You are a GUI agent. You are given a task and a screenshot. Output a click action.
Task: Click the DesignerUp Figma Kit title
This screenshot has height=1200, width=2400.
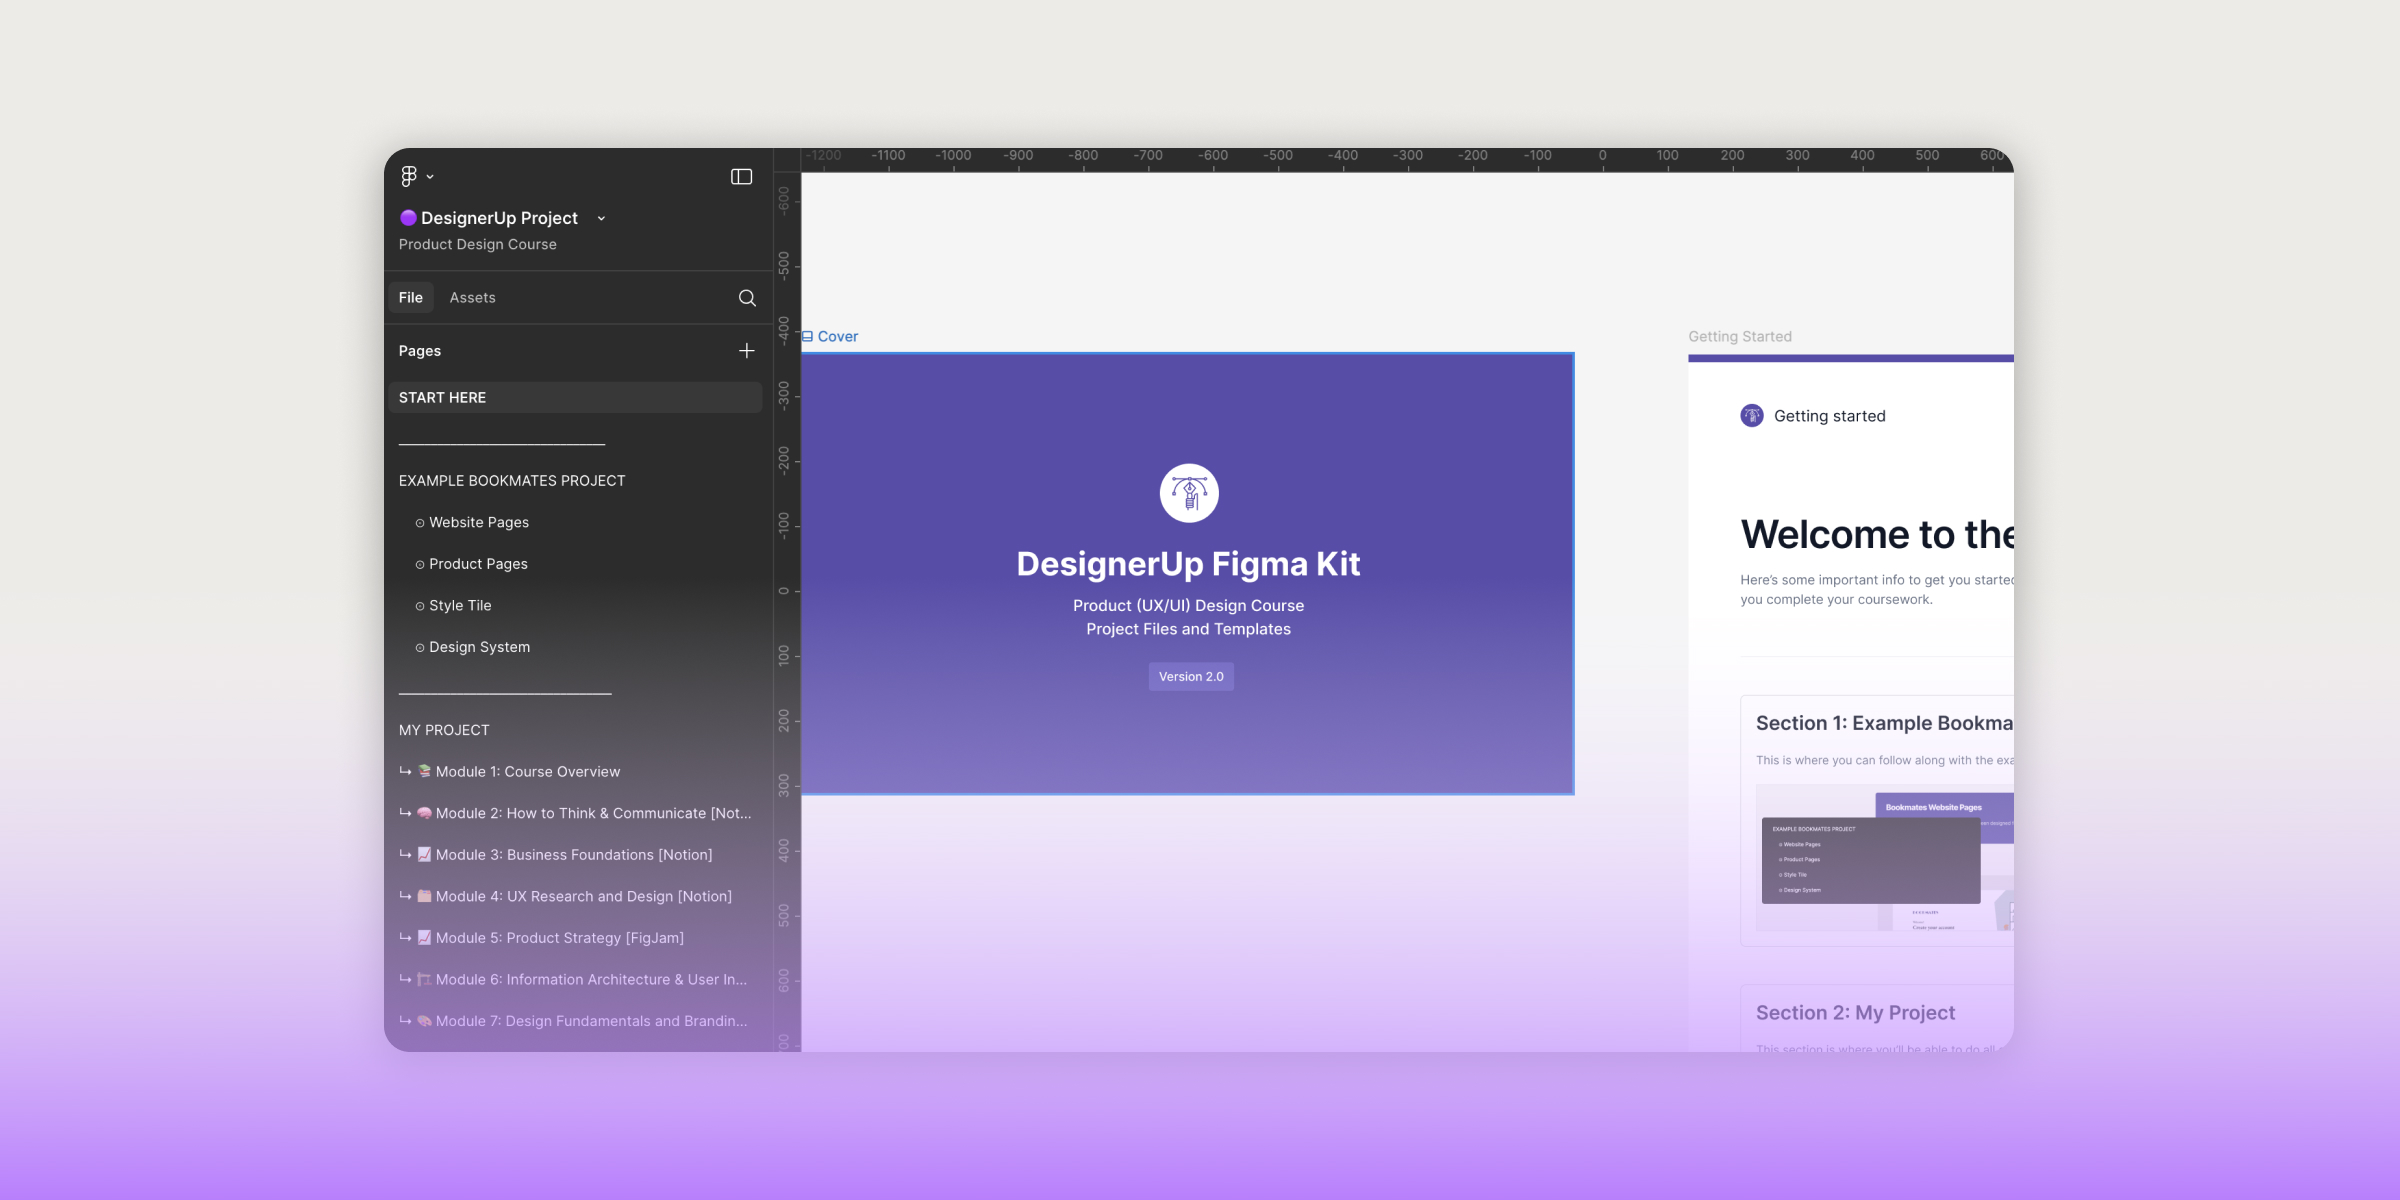(1188, 564)
